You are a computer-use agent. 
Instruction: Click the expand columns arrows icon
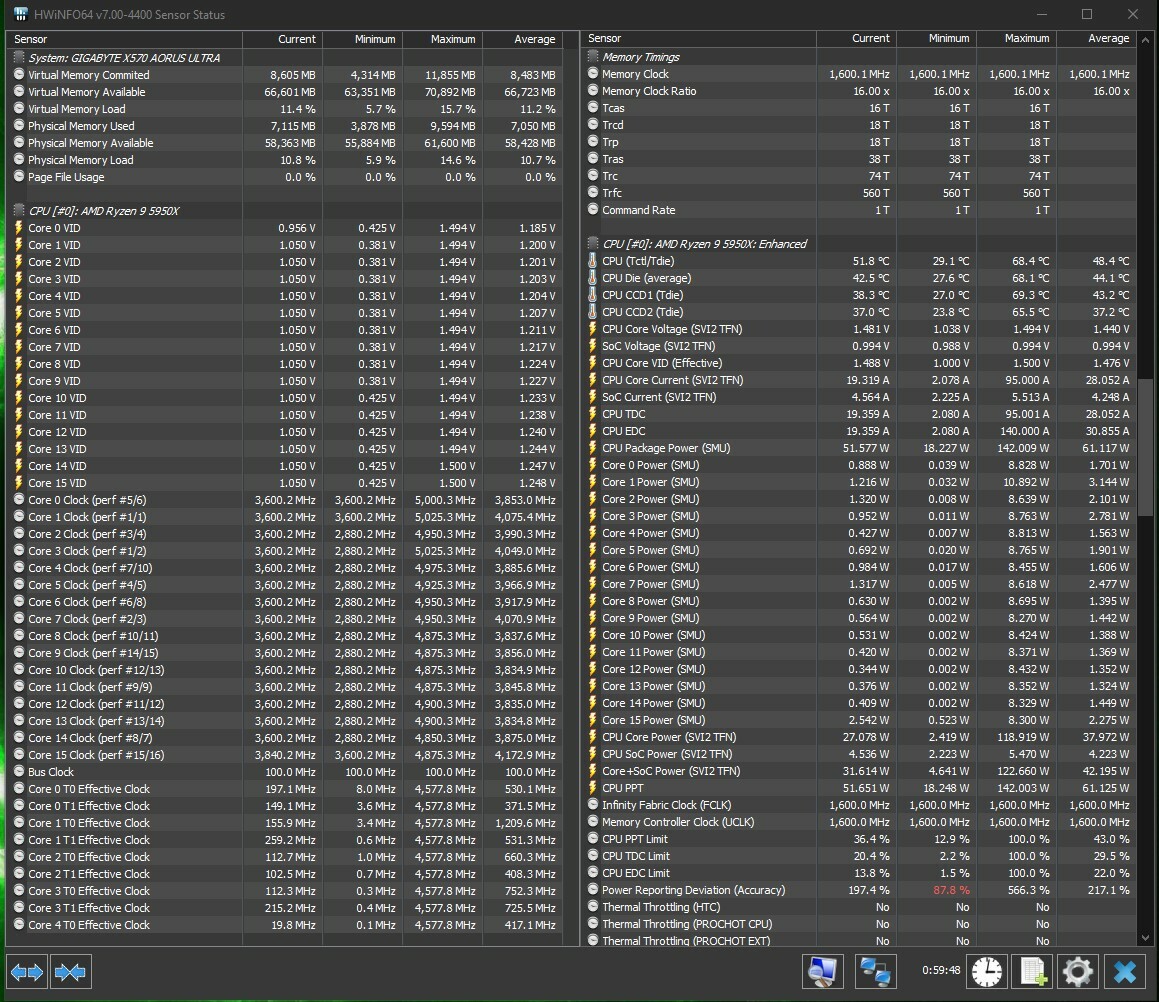pyautogui.click(x=27, y=972)
